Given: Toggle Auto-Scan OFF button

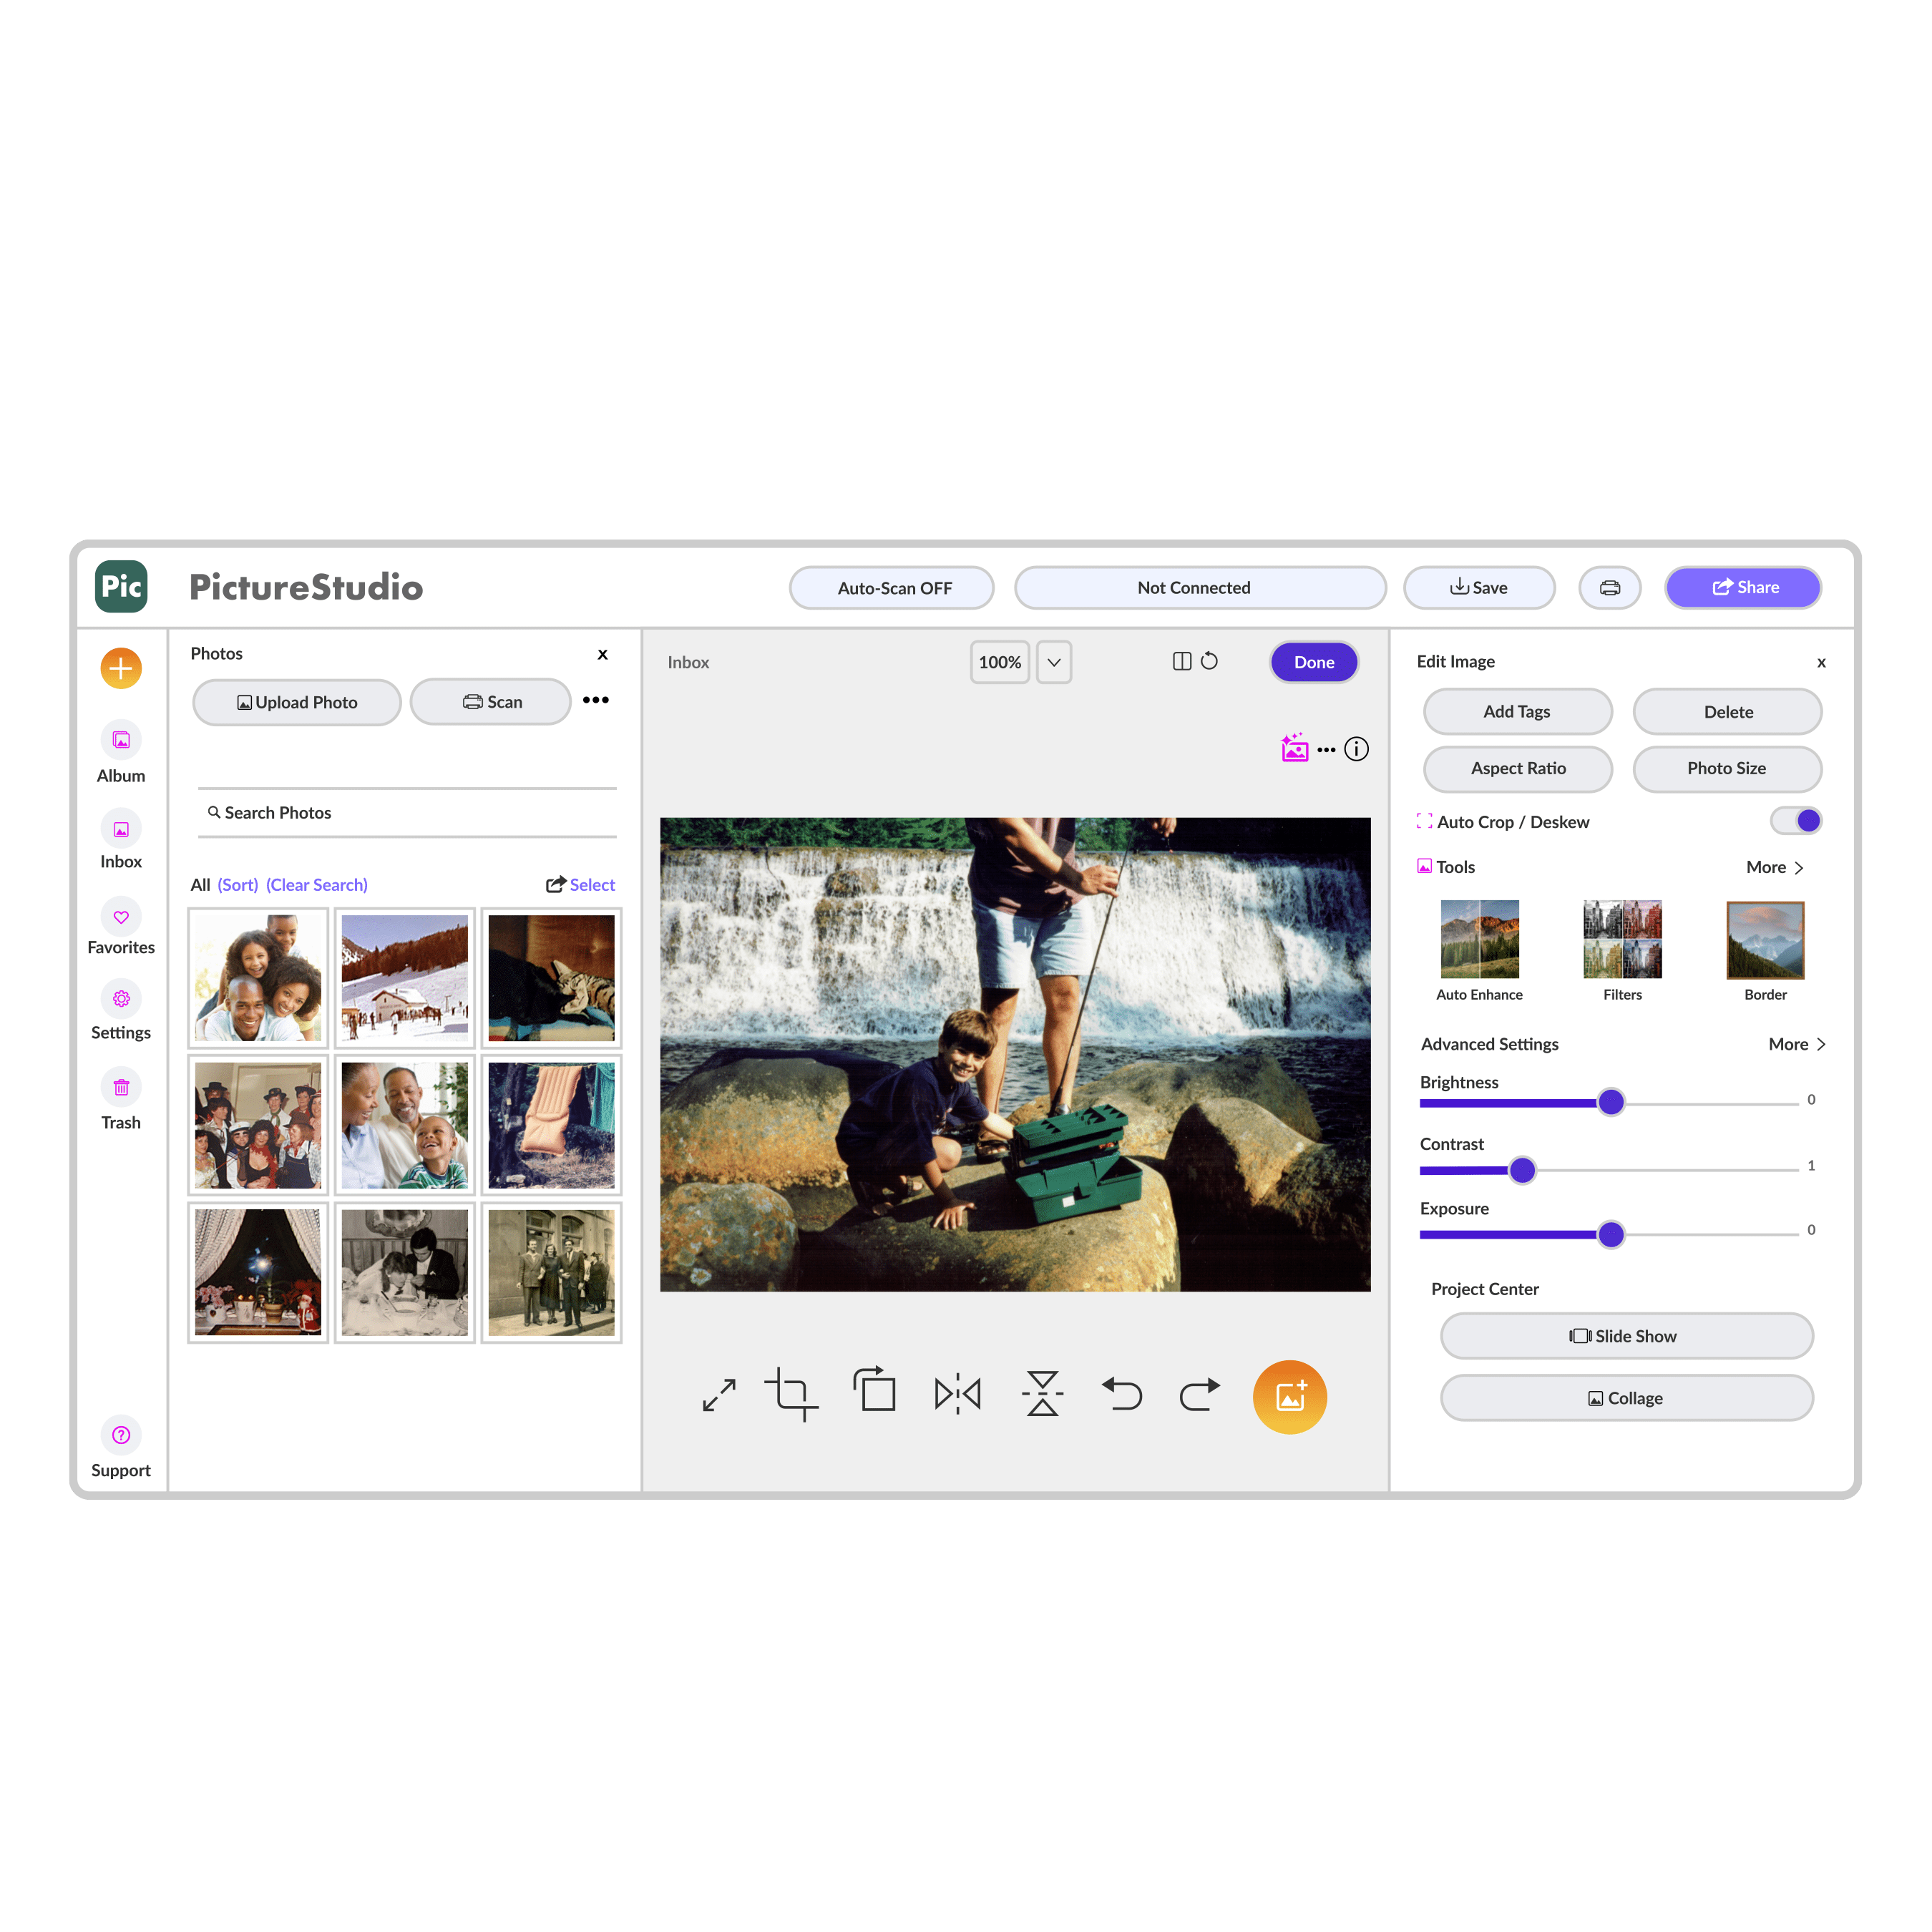Looking at the screenshot, I should [893, 588].
